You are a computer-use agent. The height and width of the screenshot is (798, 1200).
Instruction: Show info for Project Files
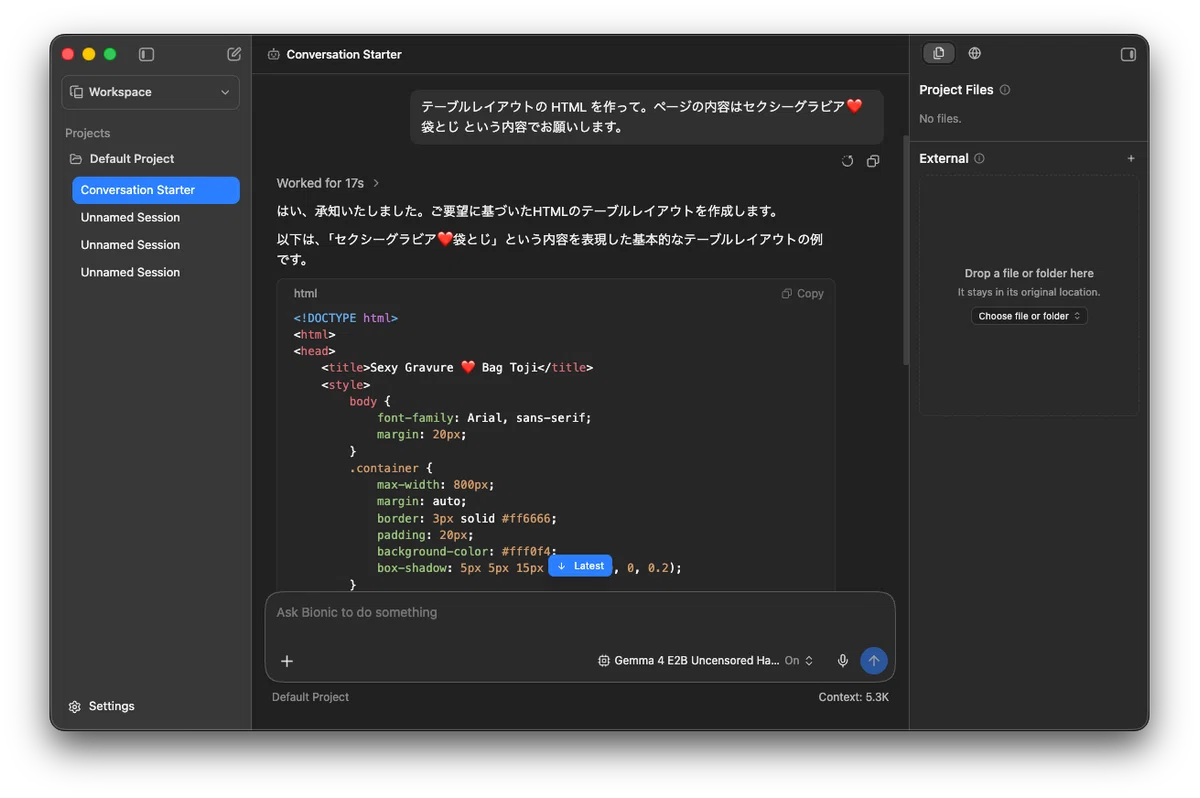tap(1005, 90)
